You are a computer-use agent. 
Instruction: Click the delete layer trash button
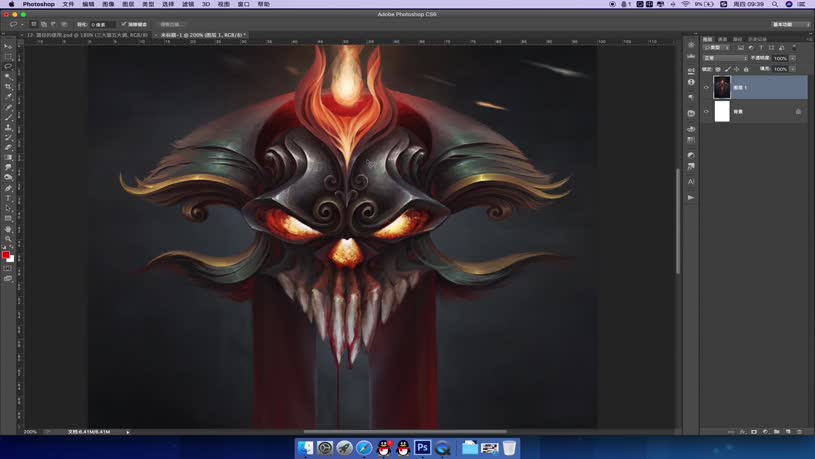click(x=799, y=432)
